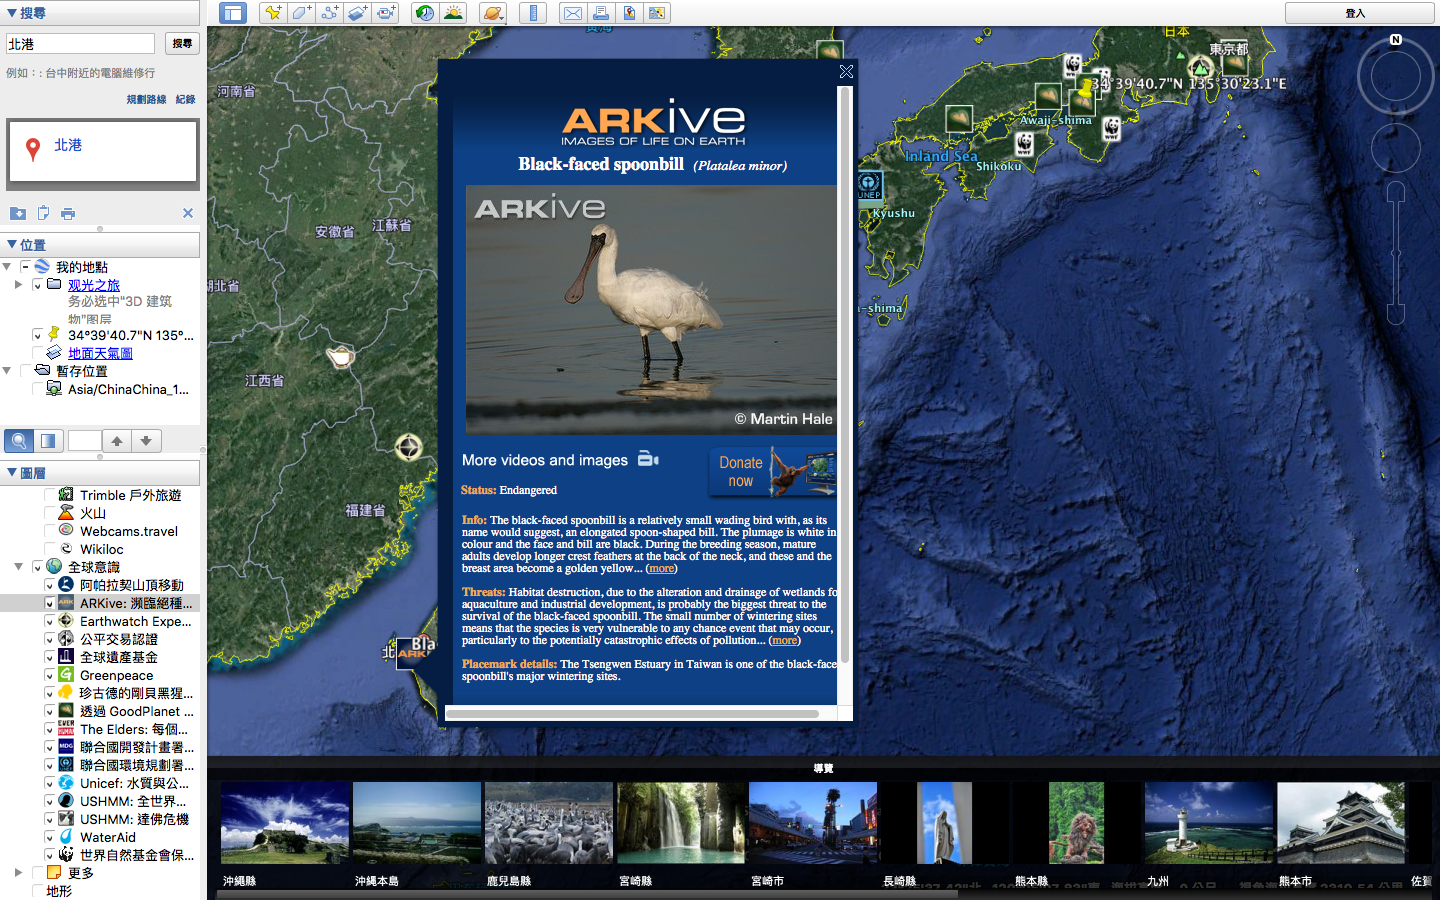Image resolution: width=1440 pixels, height=900 pixels.
Task: Click the 登入 sign-in button
Action: click(1355, 13)
